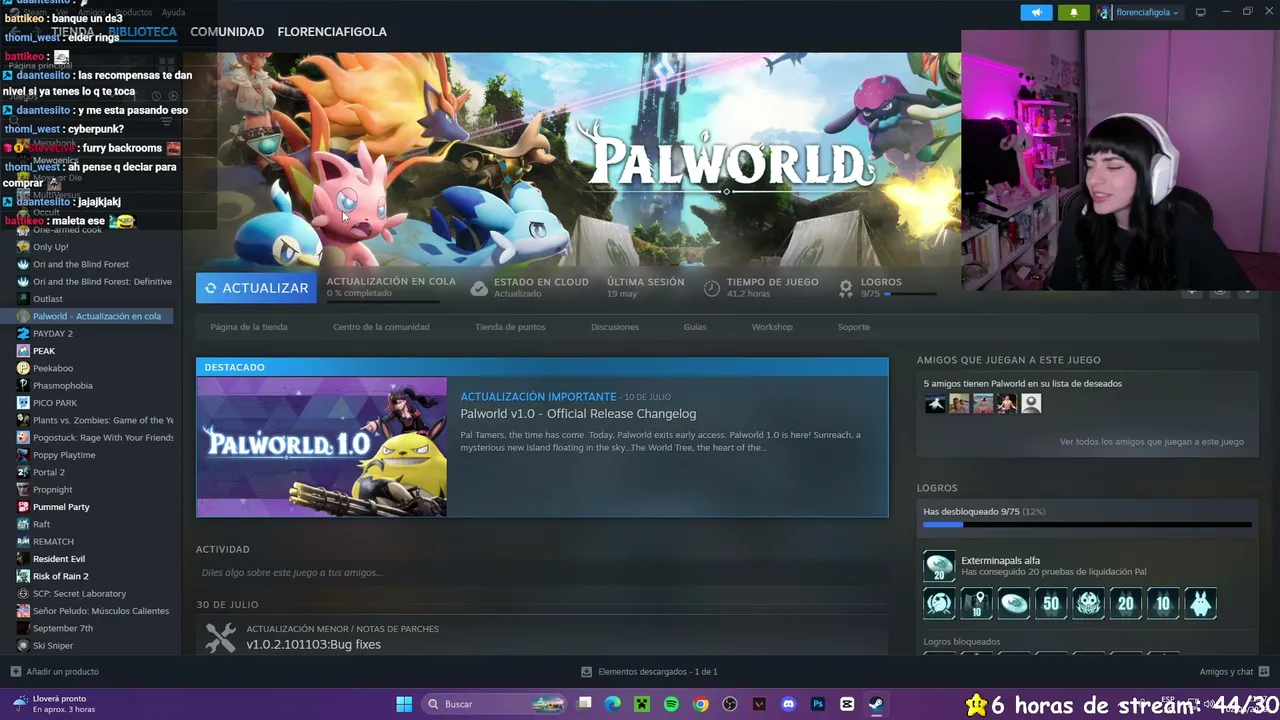
Task: Click the activity text field 'Diles algo sobre este juego'
Action: (542, 573)
